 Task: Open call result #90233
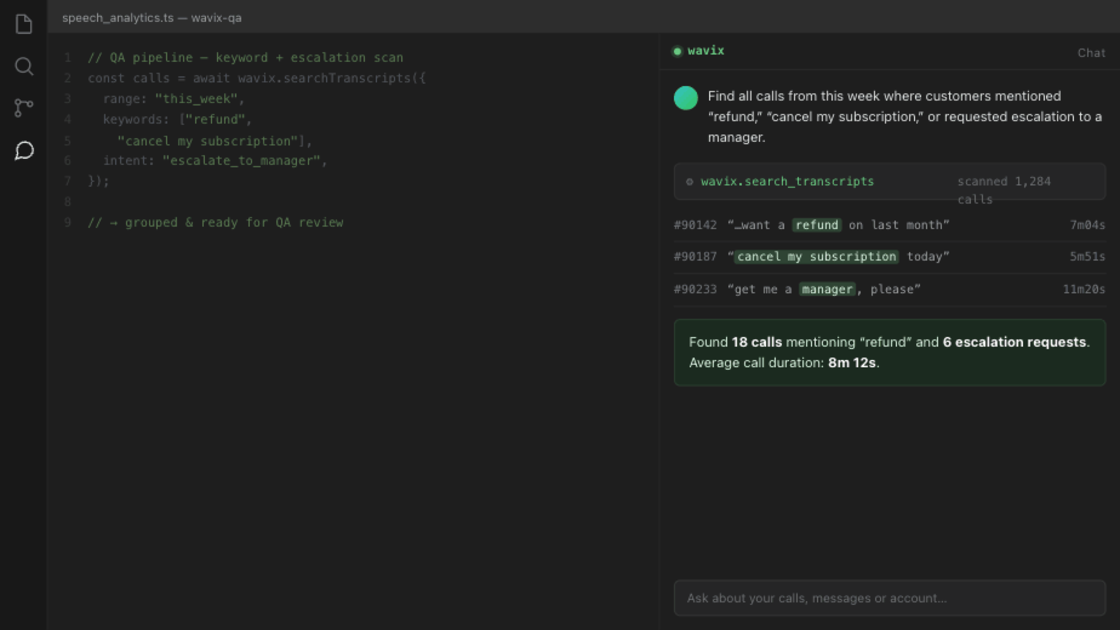pyautogui.click(x=889, y=289)
